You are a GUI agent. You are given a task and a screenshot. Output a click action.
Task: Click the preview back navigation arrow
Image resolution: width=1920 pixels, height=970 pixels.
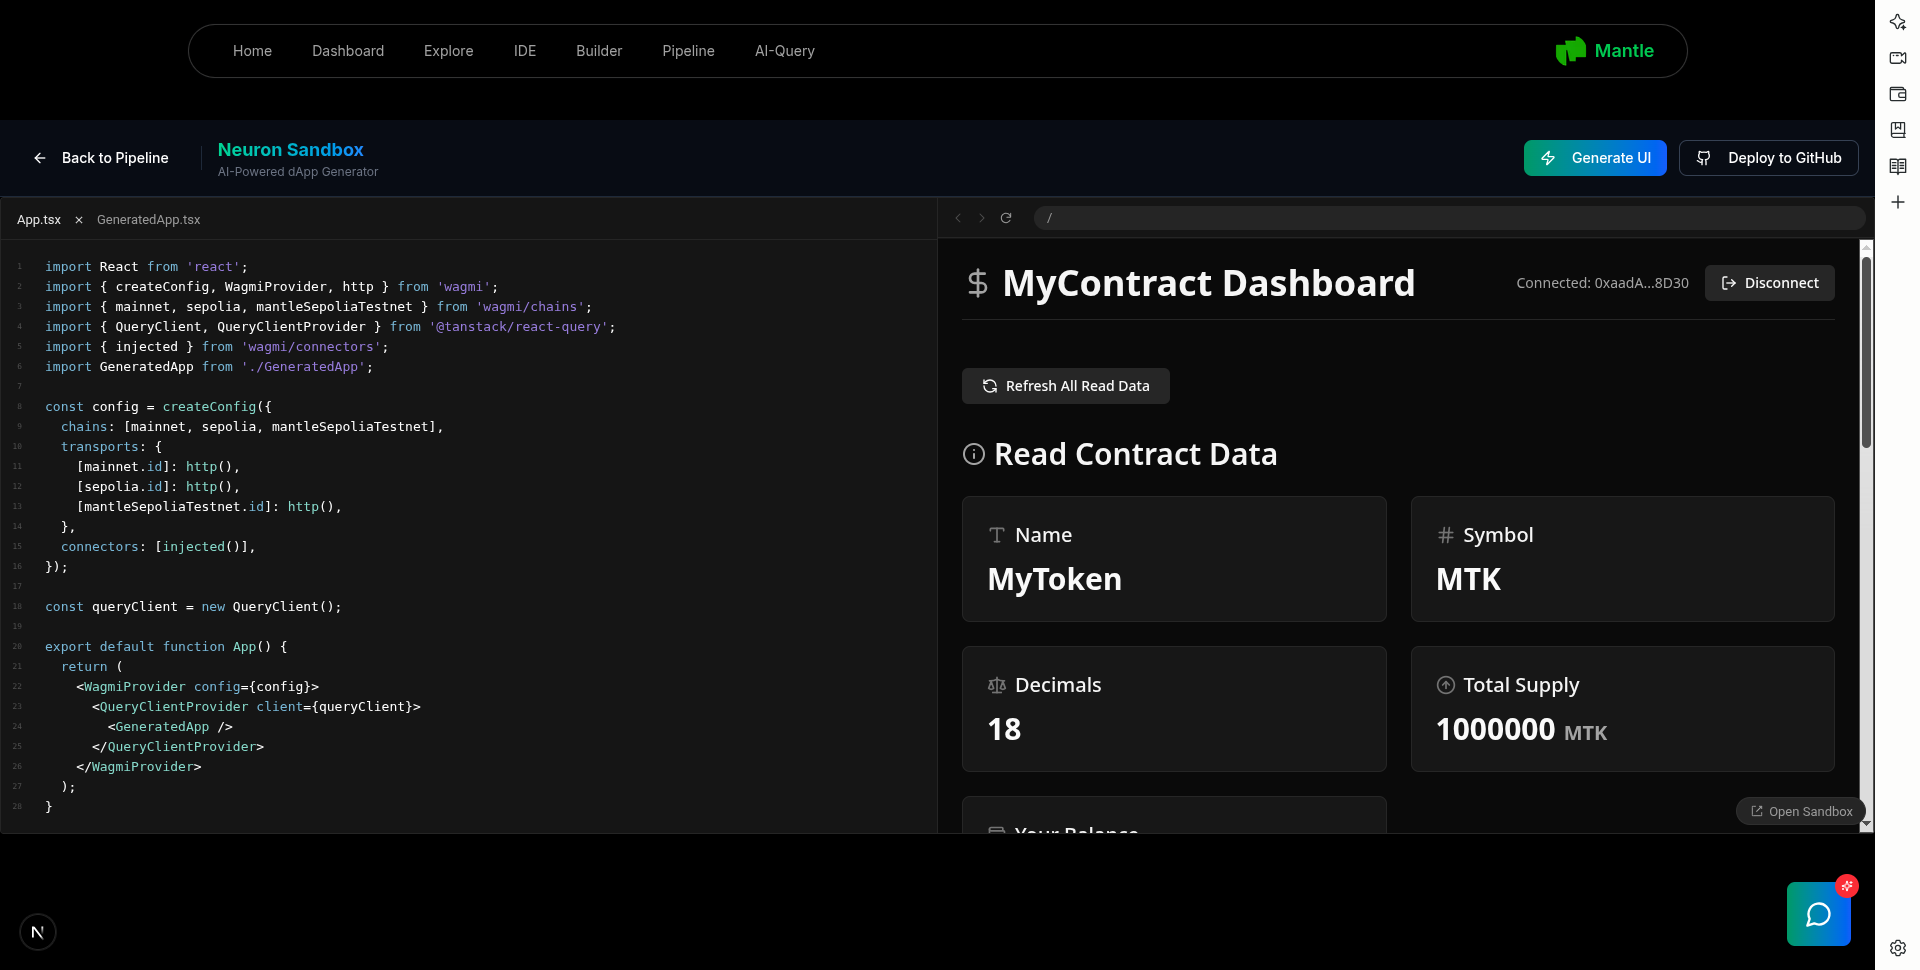point(958,218)
